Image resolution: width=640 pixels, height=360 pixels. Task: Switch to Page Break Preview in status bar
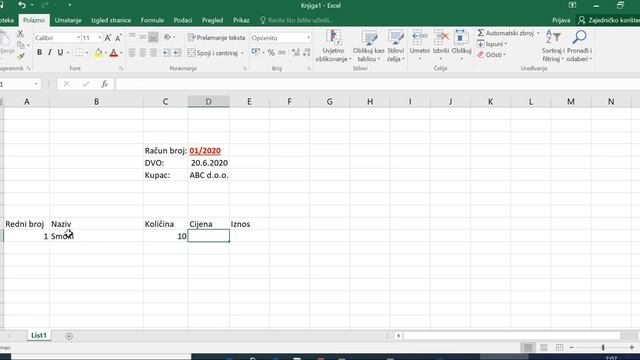[x=559, y=347]
